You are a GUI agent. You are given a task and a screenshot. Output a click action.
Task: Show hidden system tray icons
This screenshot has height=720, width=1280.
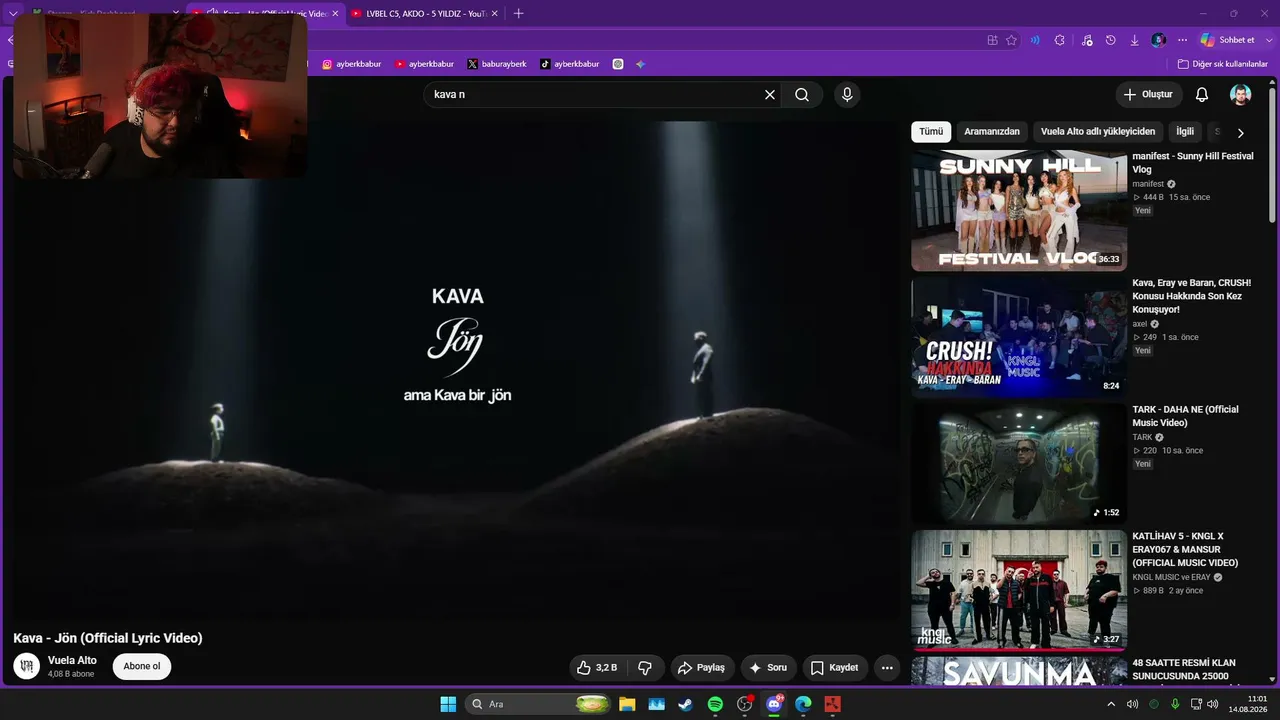point(1110,704)
